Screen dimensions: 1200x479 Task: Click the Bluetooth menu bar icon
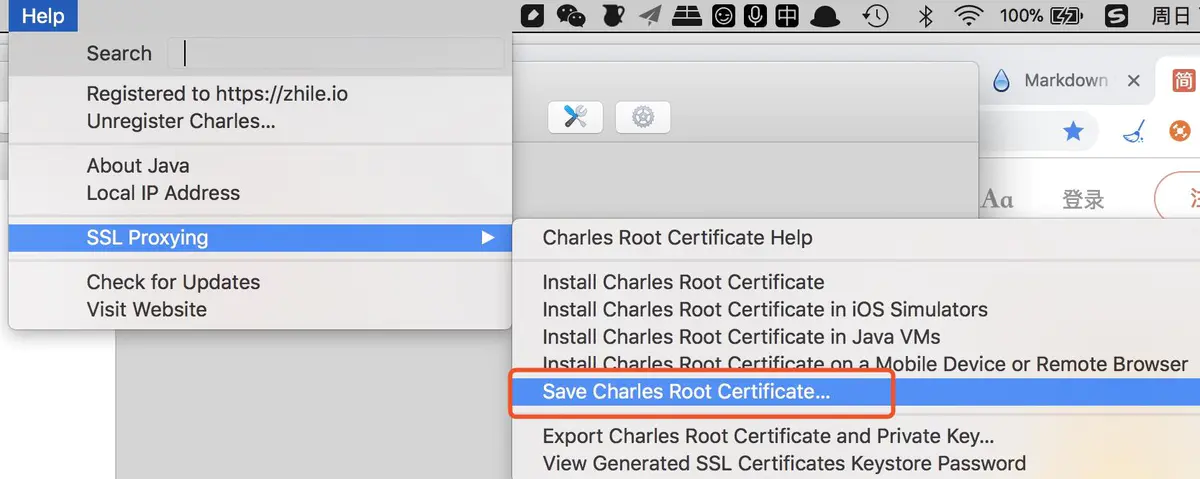tap(926, 16)
